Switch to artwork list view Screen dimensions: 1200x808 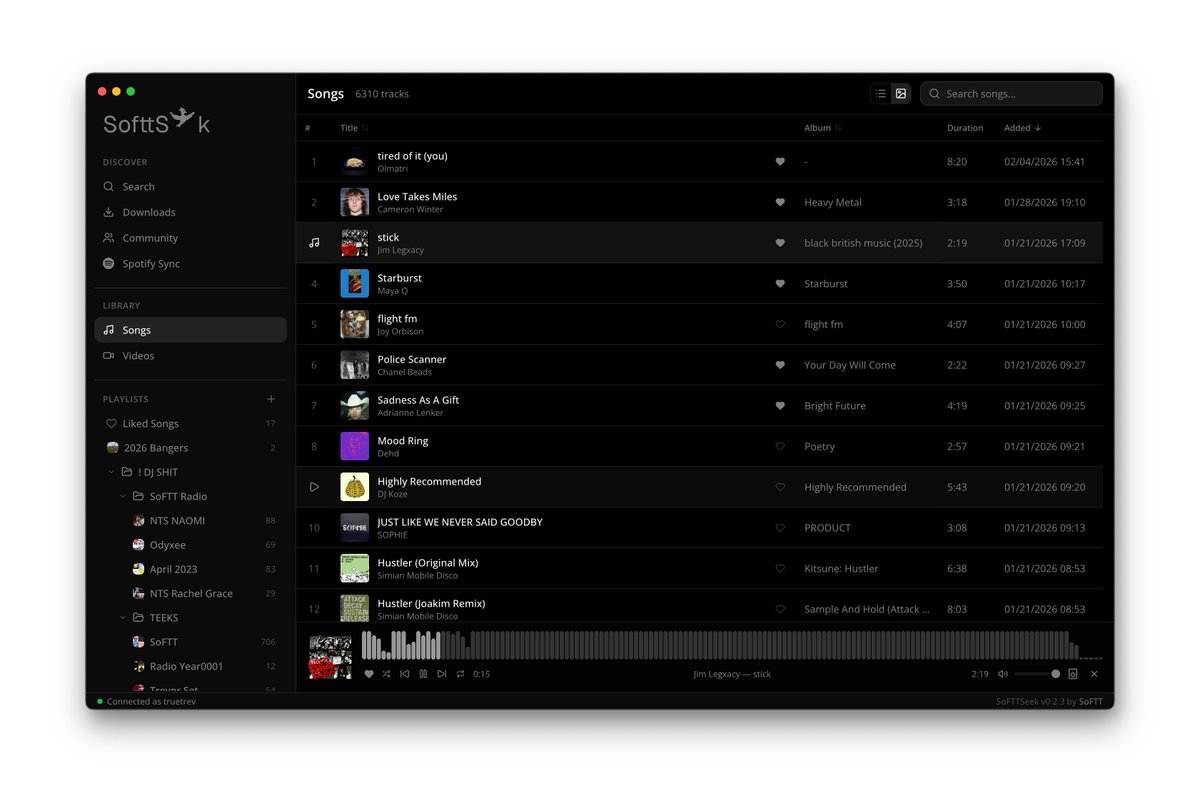tap(901, 94)
